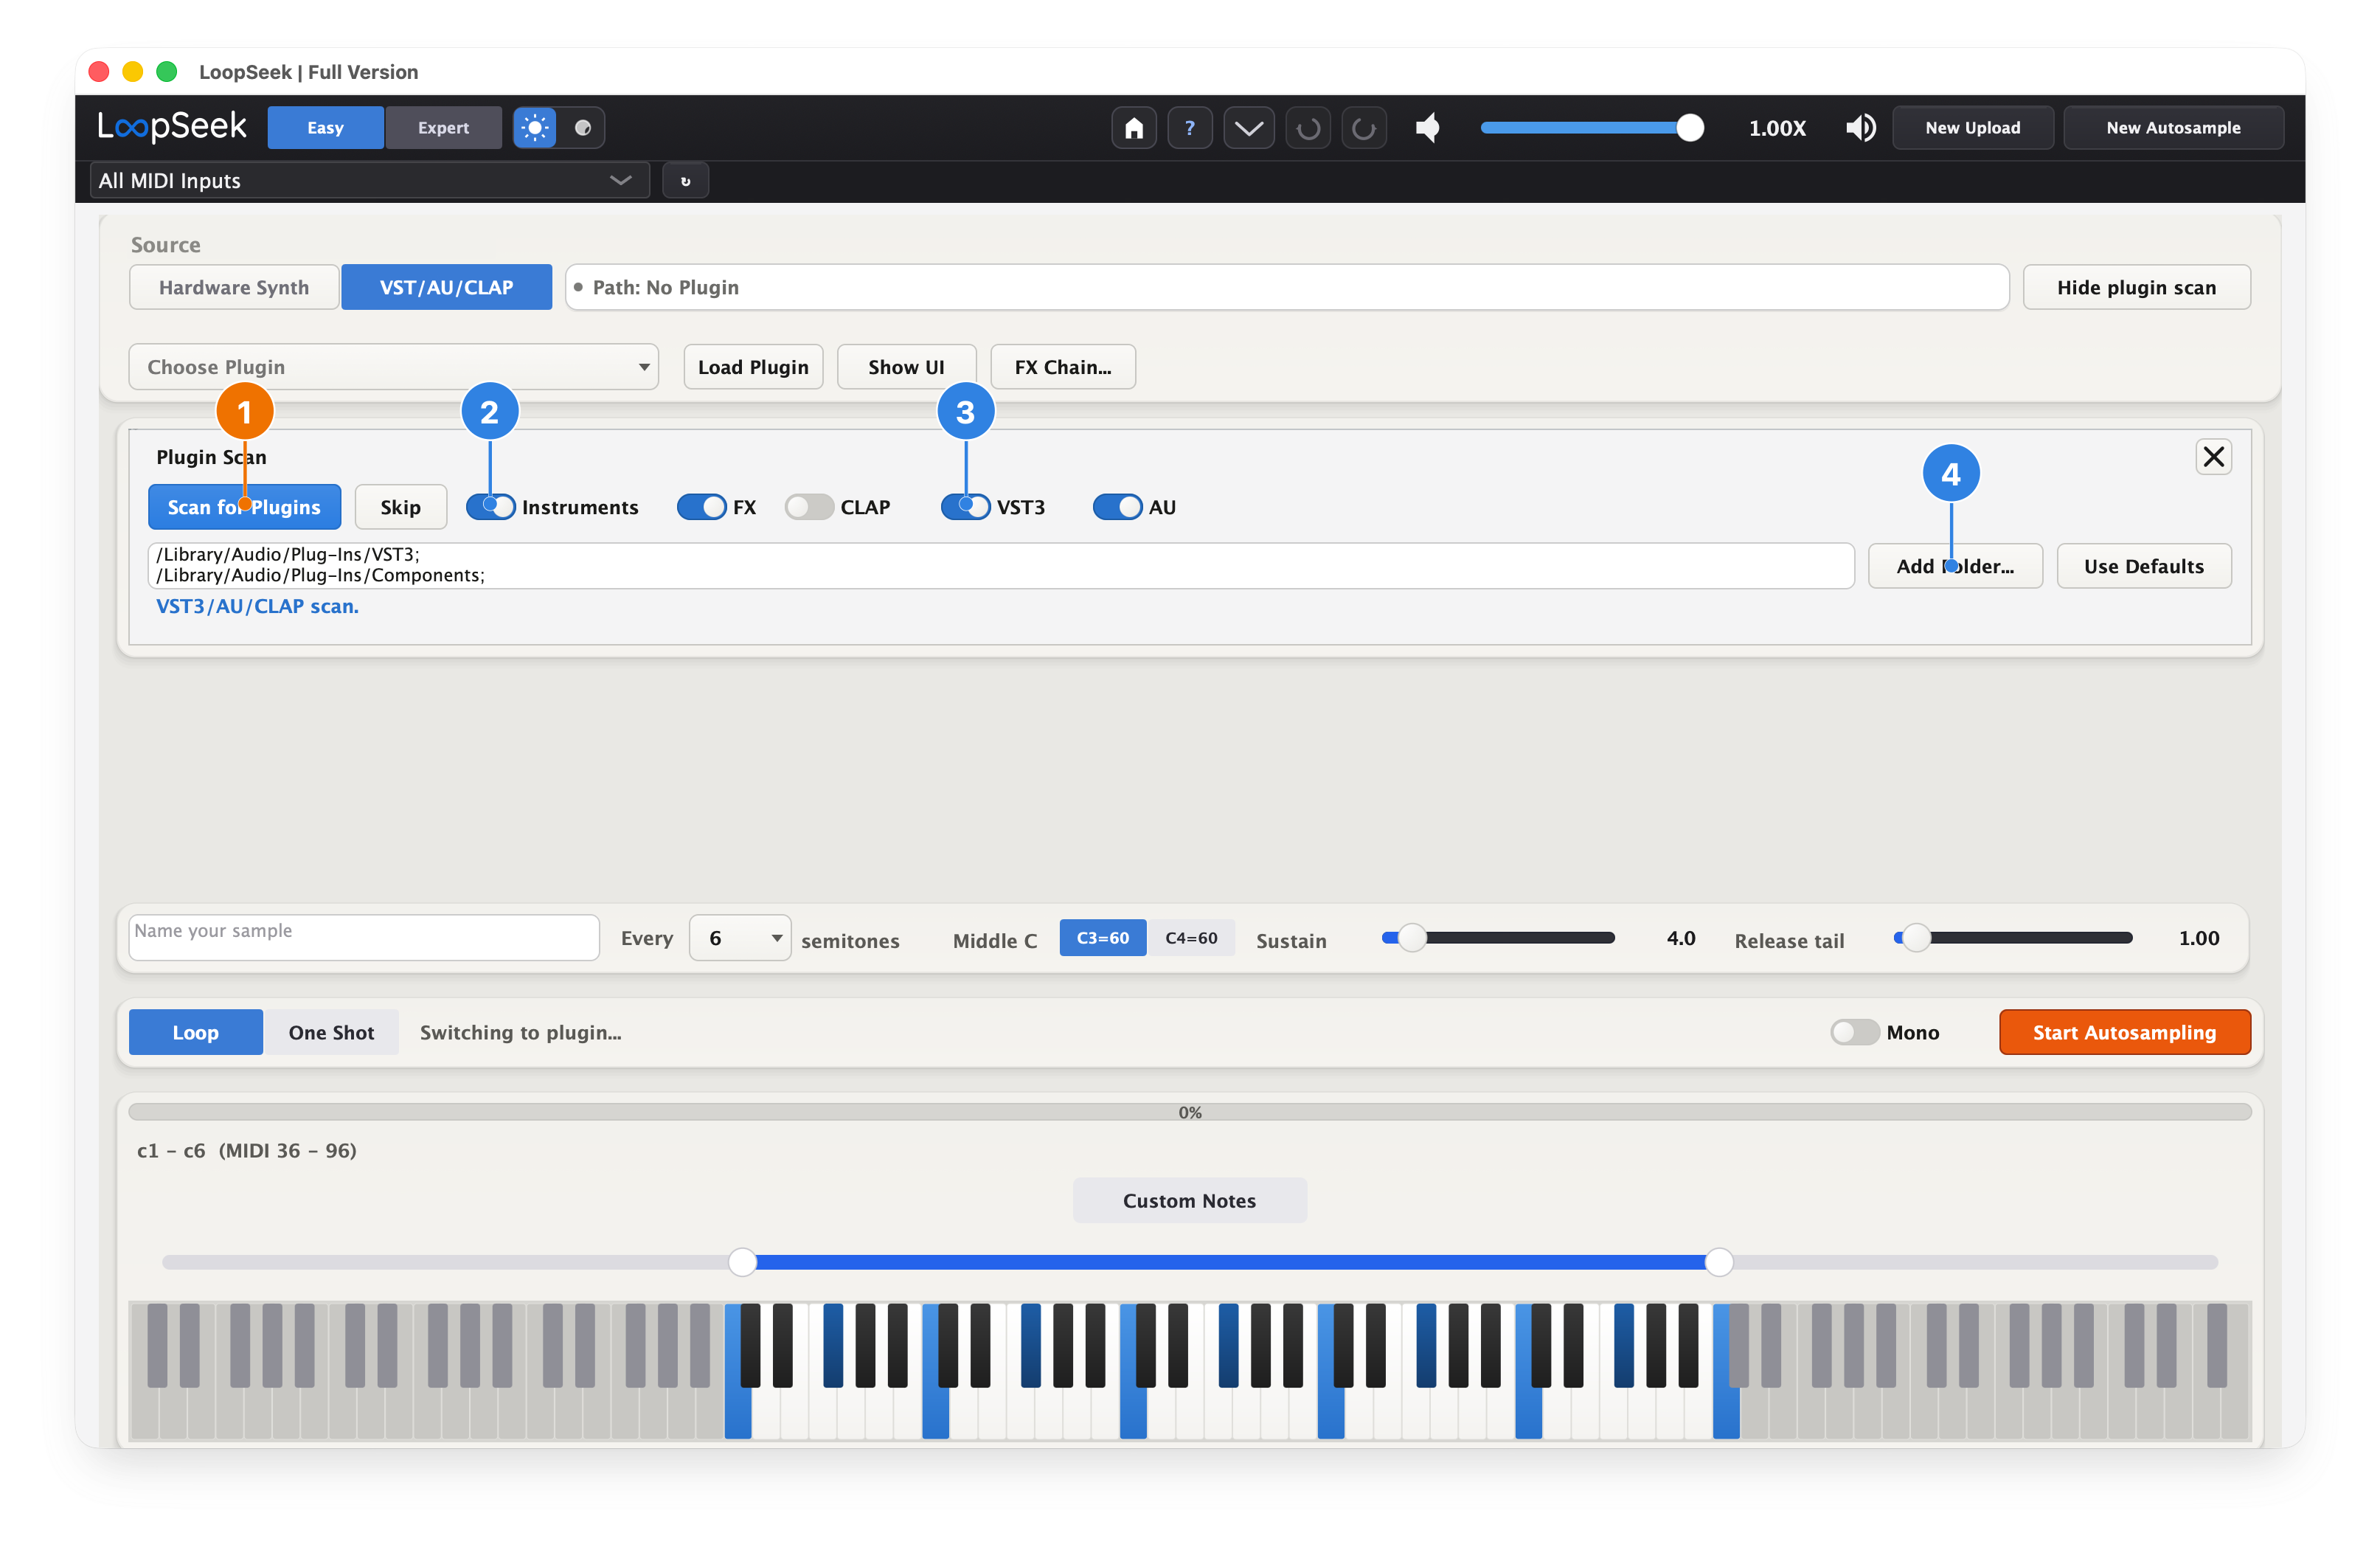Click the Name your sample field
This screenshot has width=2380, height=1550.
pyautogui.click(x=364, y=938)
